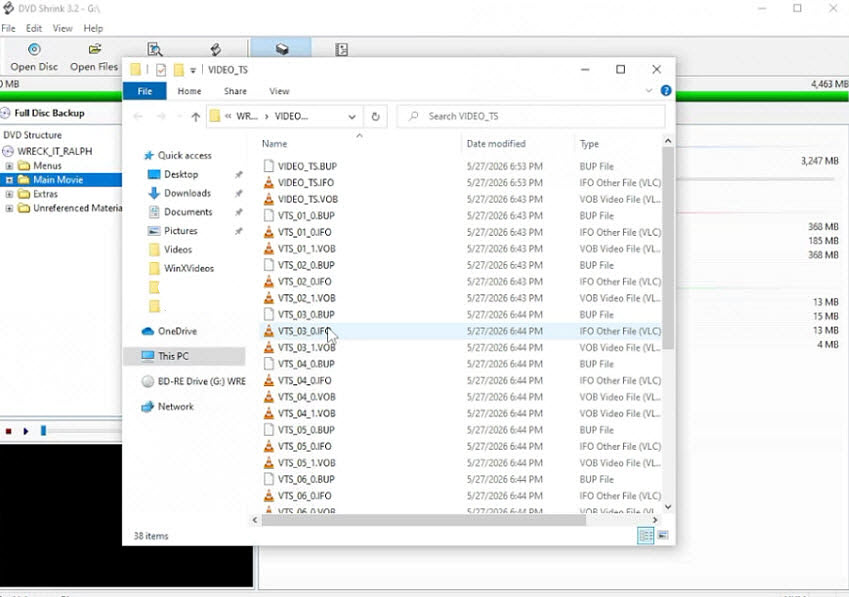Click the vertical scrollbar up arrow in Explorer
849x597 pixels.
(668, 141)
